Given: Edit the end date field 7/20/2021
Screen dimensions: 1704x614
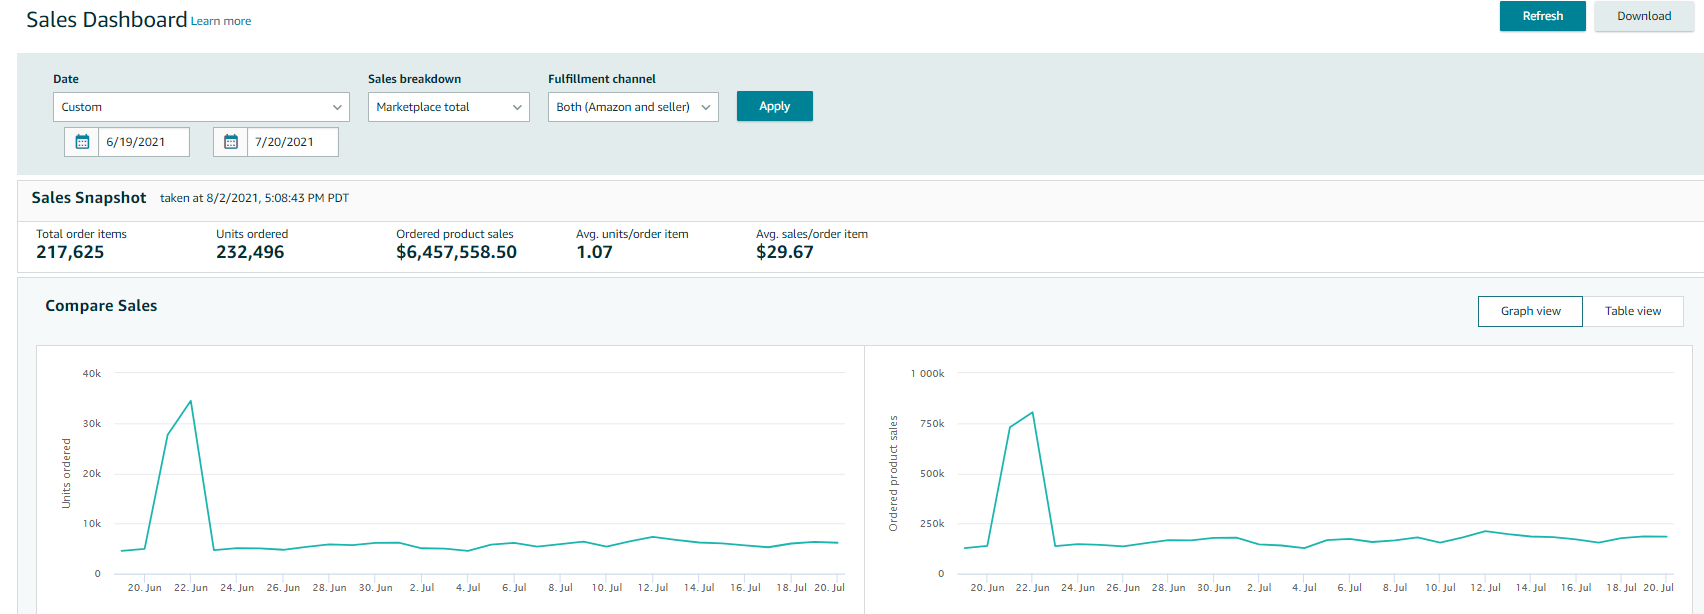Looking at the screenshot, I should click(293, 142).
